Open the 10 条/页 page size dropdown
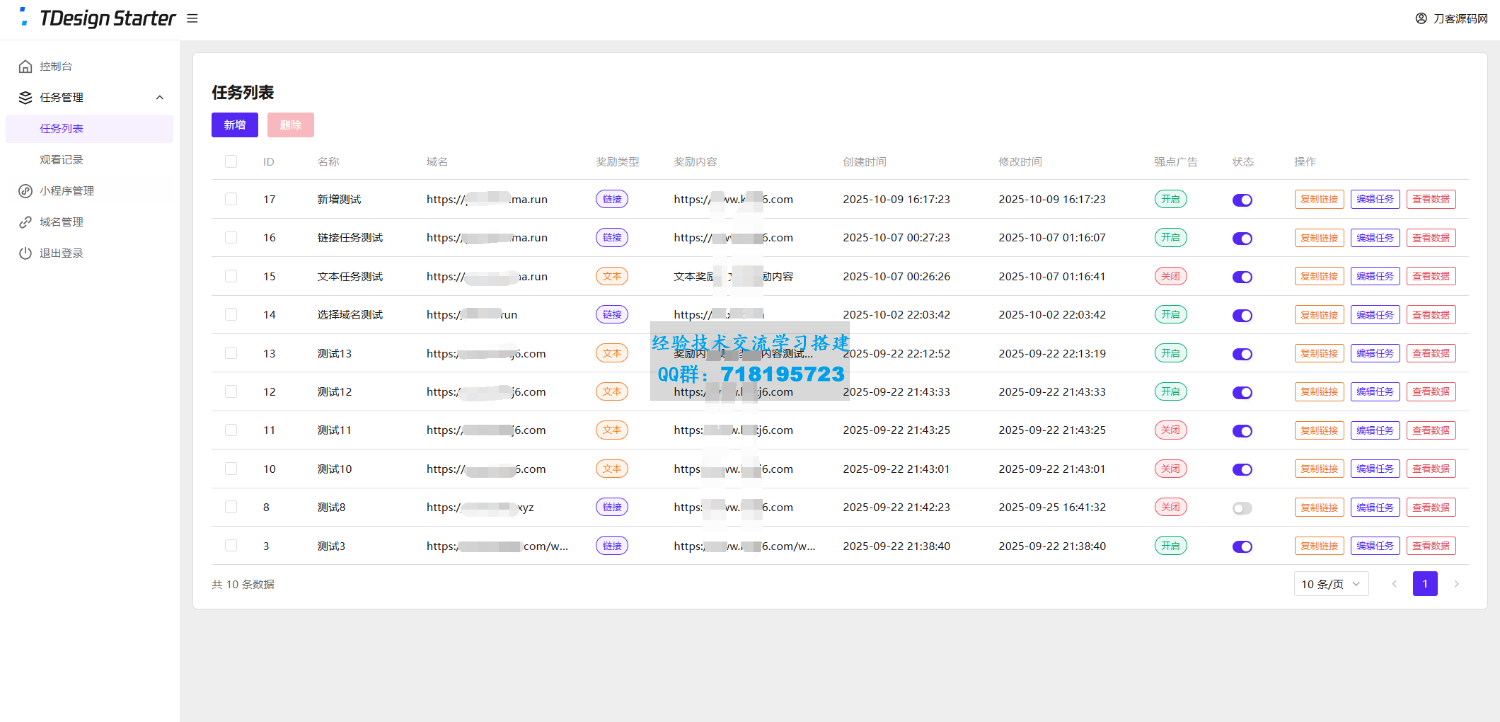This screenshot has width=1500, height=722. (1330, 584)
